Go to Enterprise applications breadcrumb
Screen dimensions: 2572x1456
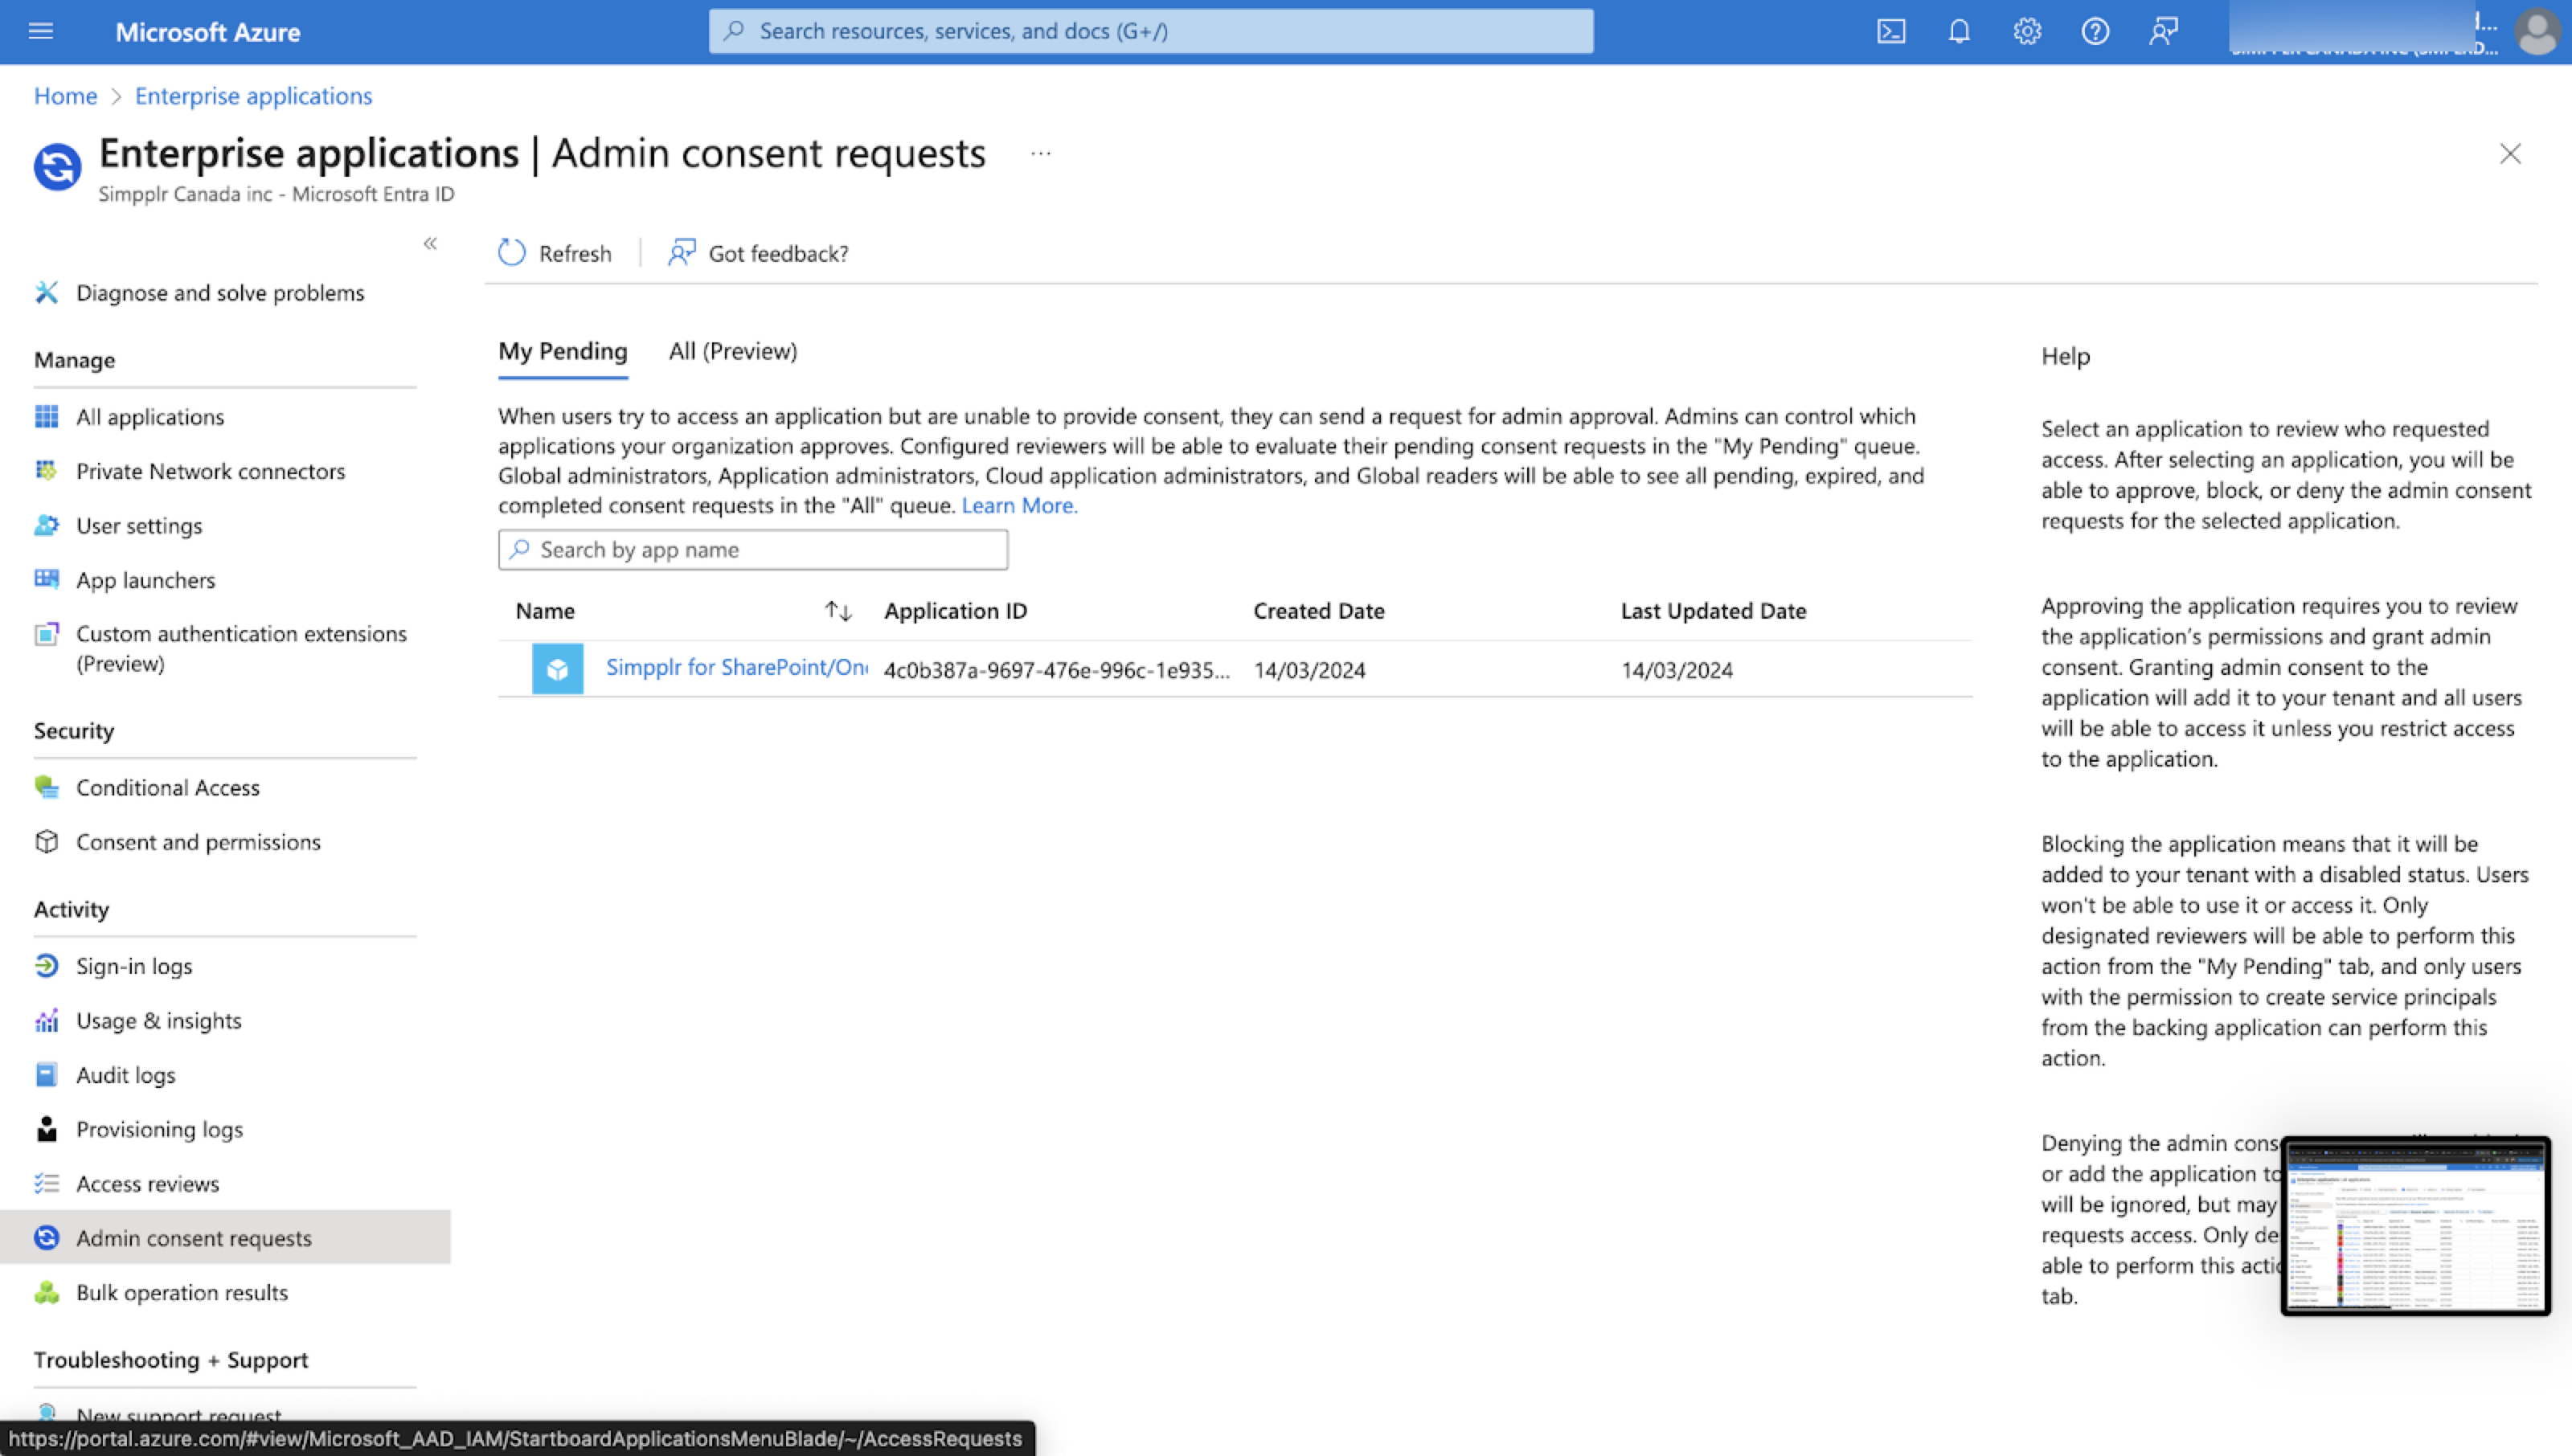253,96
